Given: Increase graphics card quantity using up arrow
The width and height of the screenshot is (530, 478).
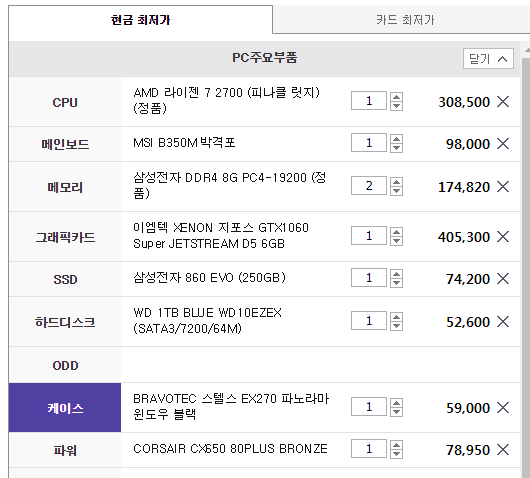Looking at the screenshot, I should tap(396, 232).
